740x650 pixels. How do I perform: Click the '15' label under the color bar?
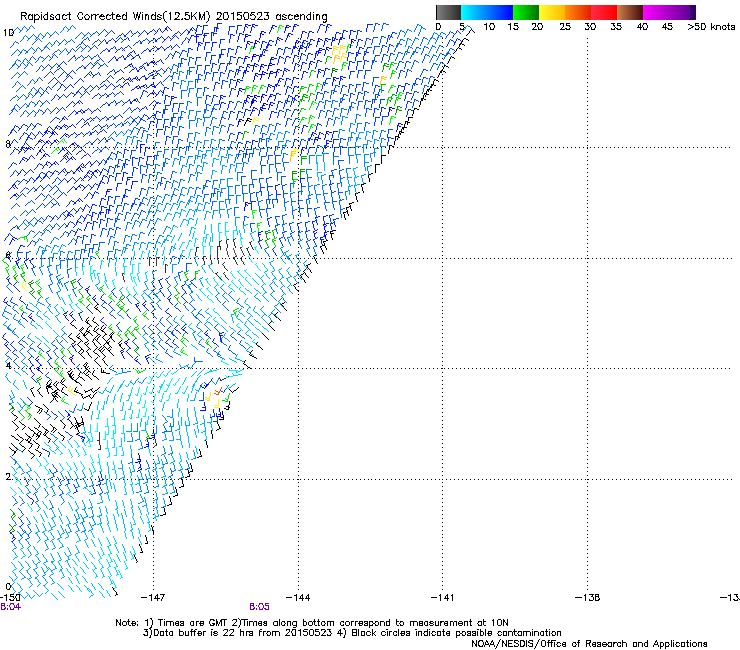click(x=513, y=26)
